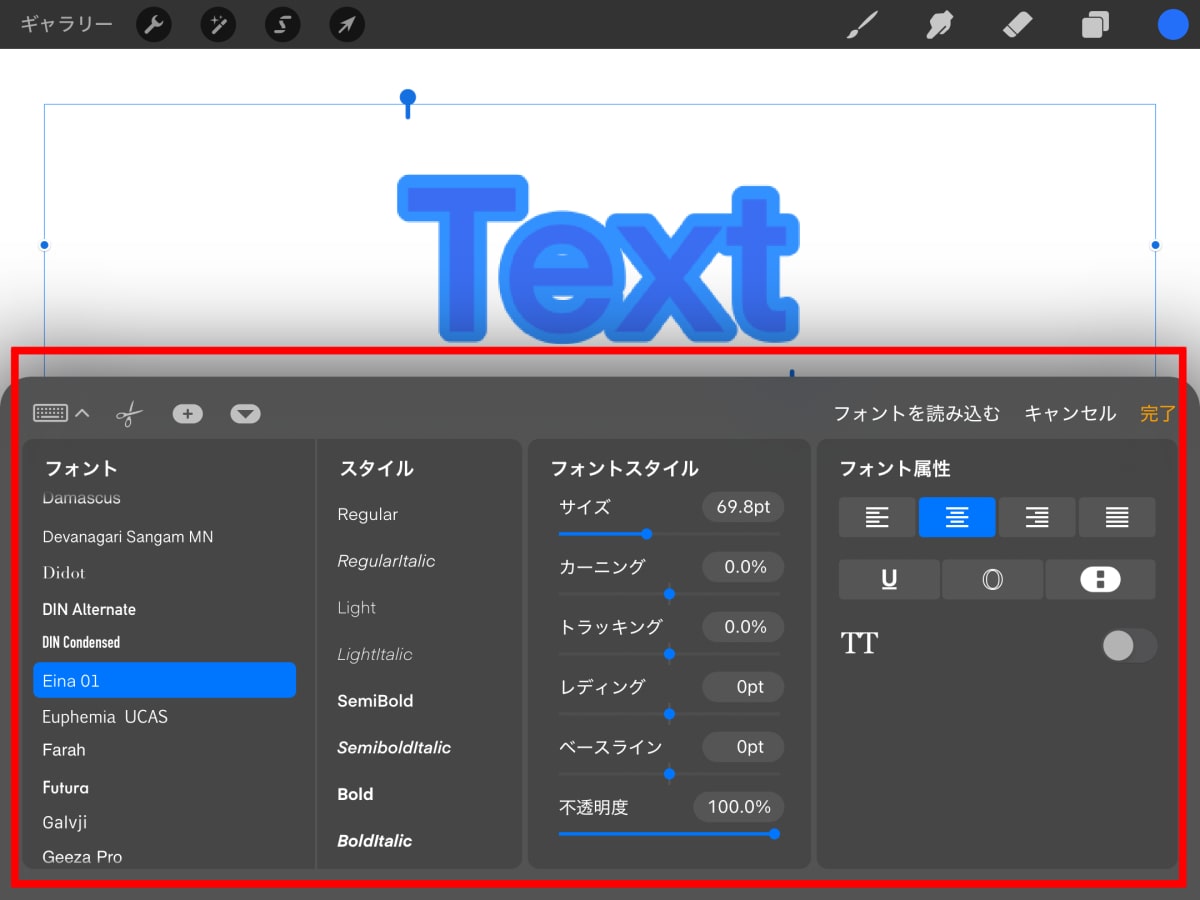Tap the ベースライン 0pt value field

point(743,747)
